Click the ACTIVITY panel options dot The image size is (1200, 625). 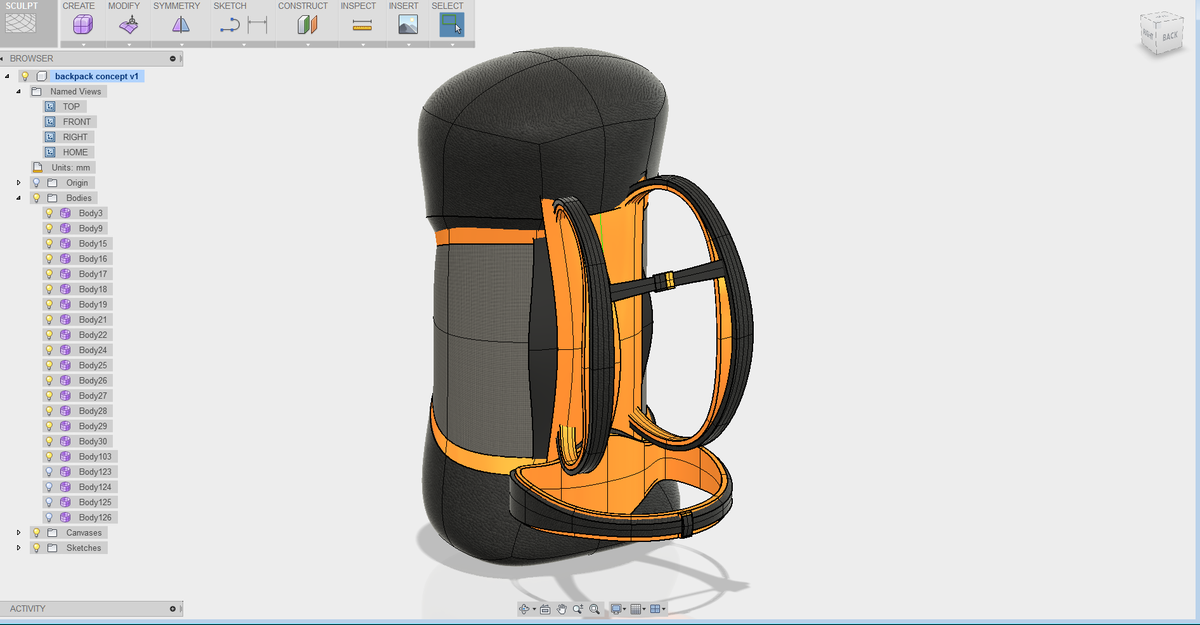pos(172,608)
